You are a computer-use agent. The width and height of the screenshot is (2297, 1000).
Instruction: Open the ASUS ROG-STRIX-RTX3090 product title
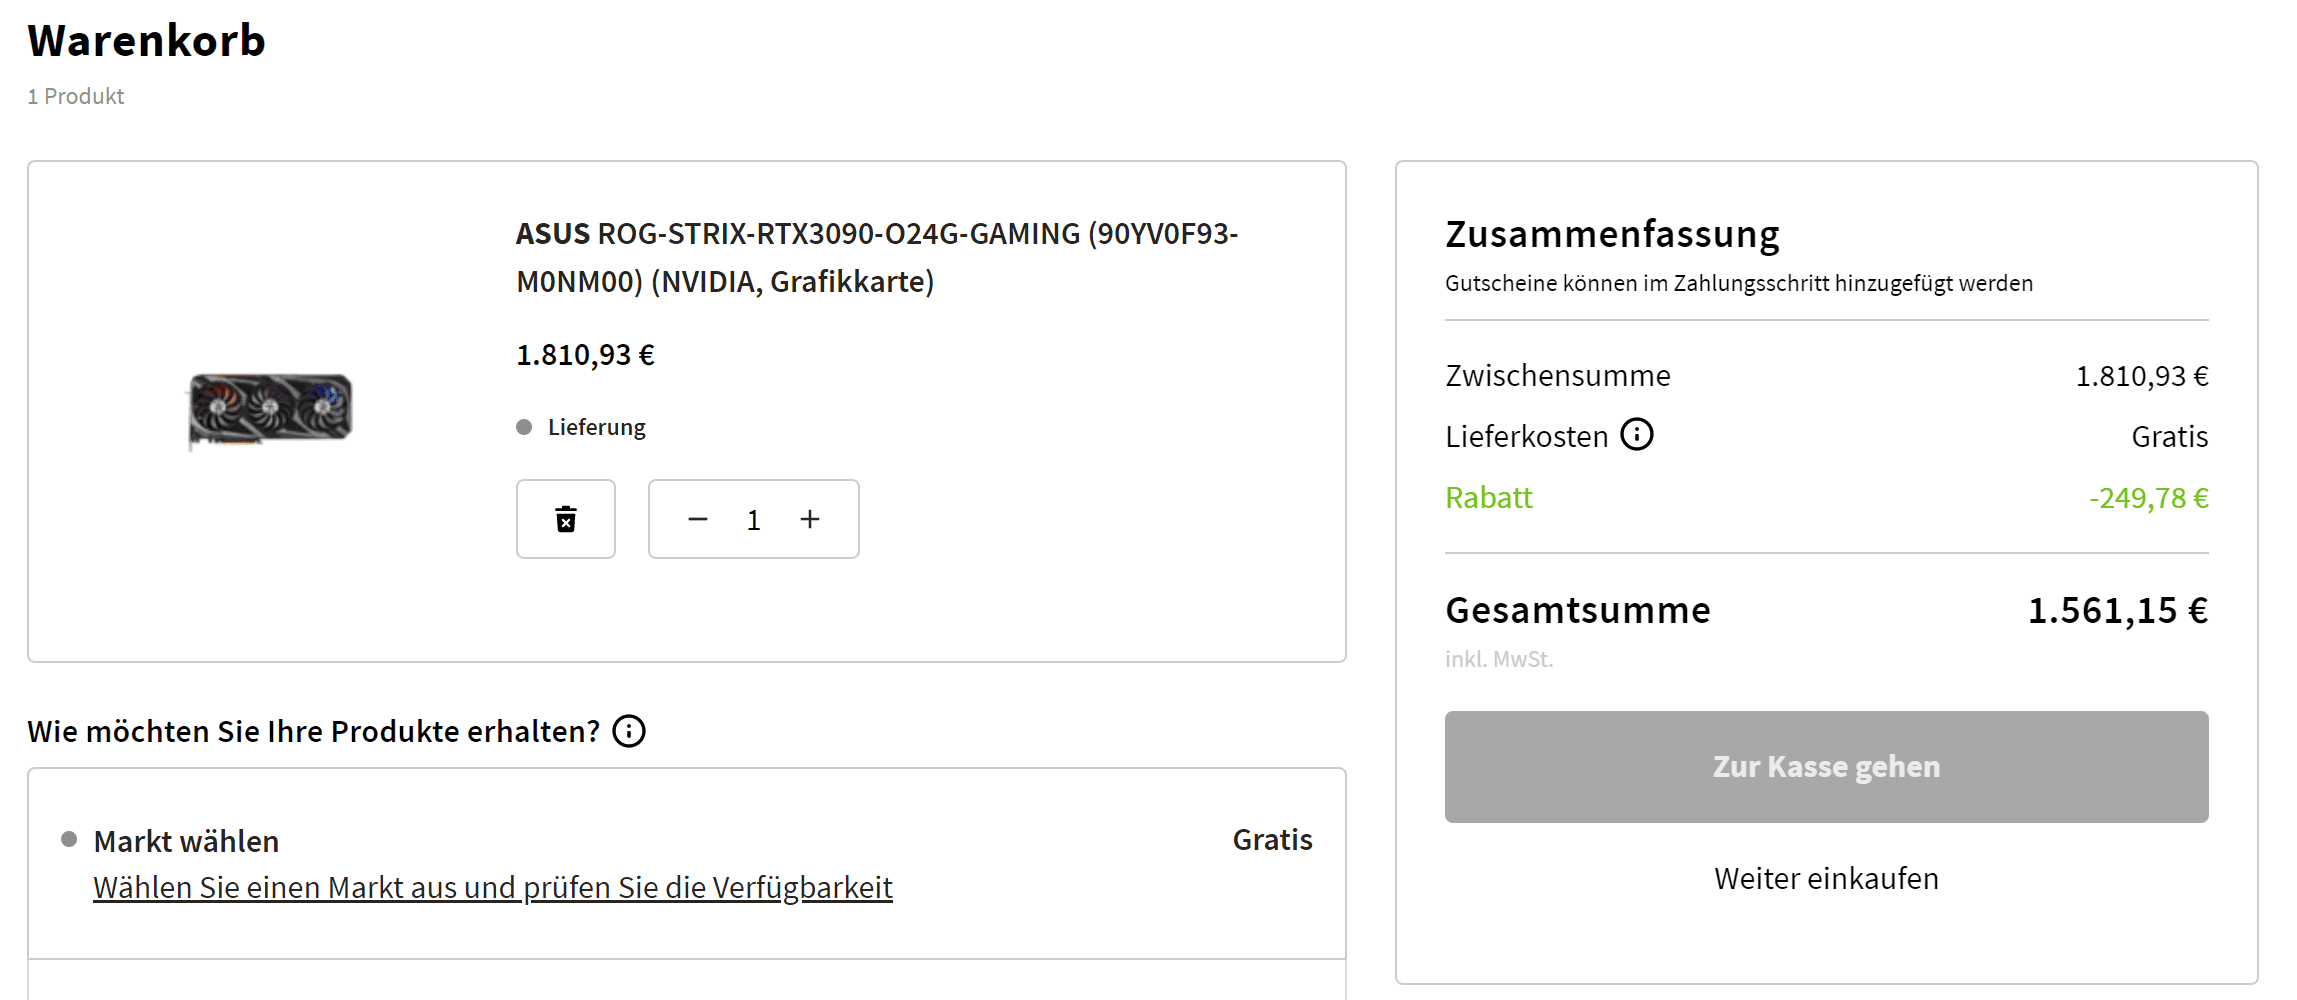point(876,257)
